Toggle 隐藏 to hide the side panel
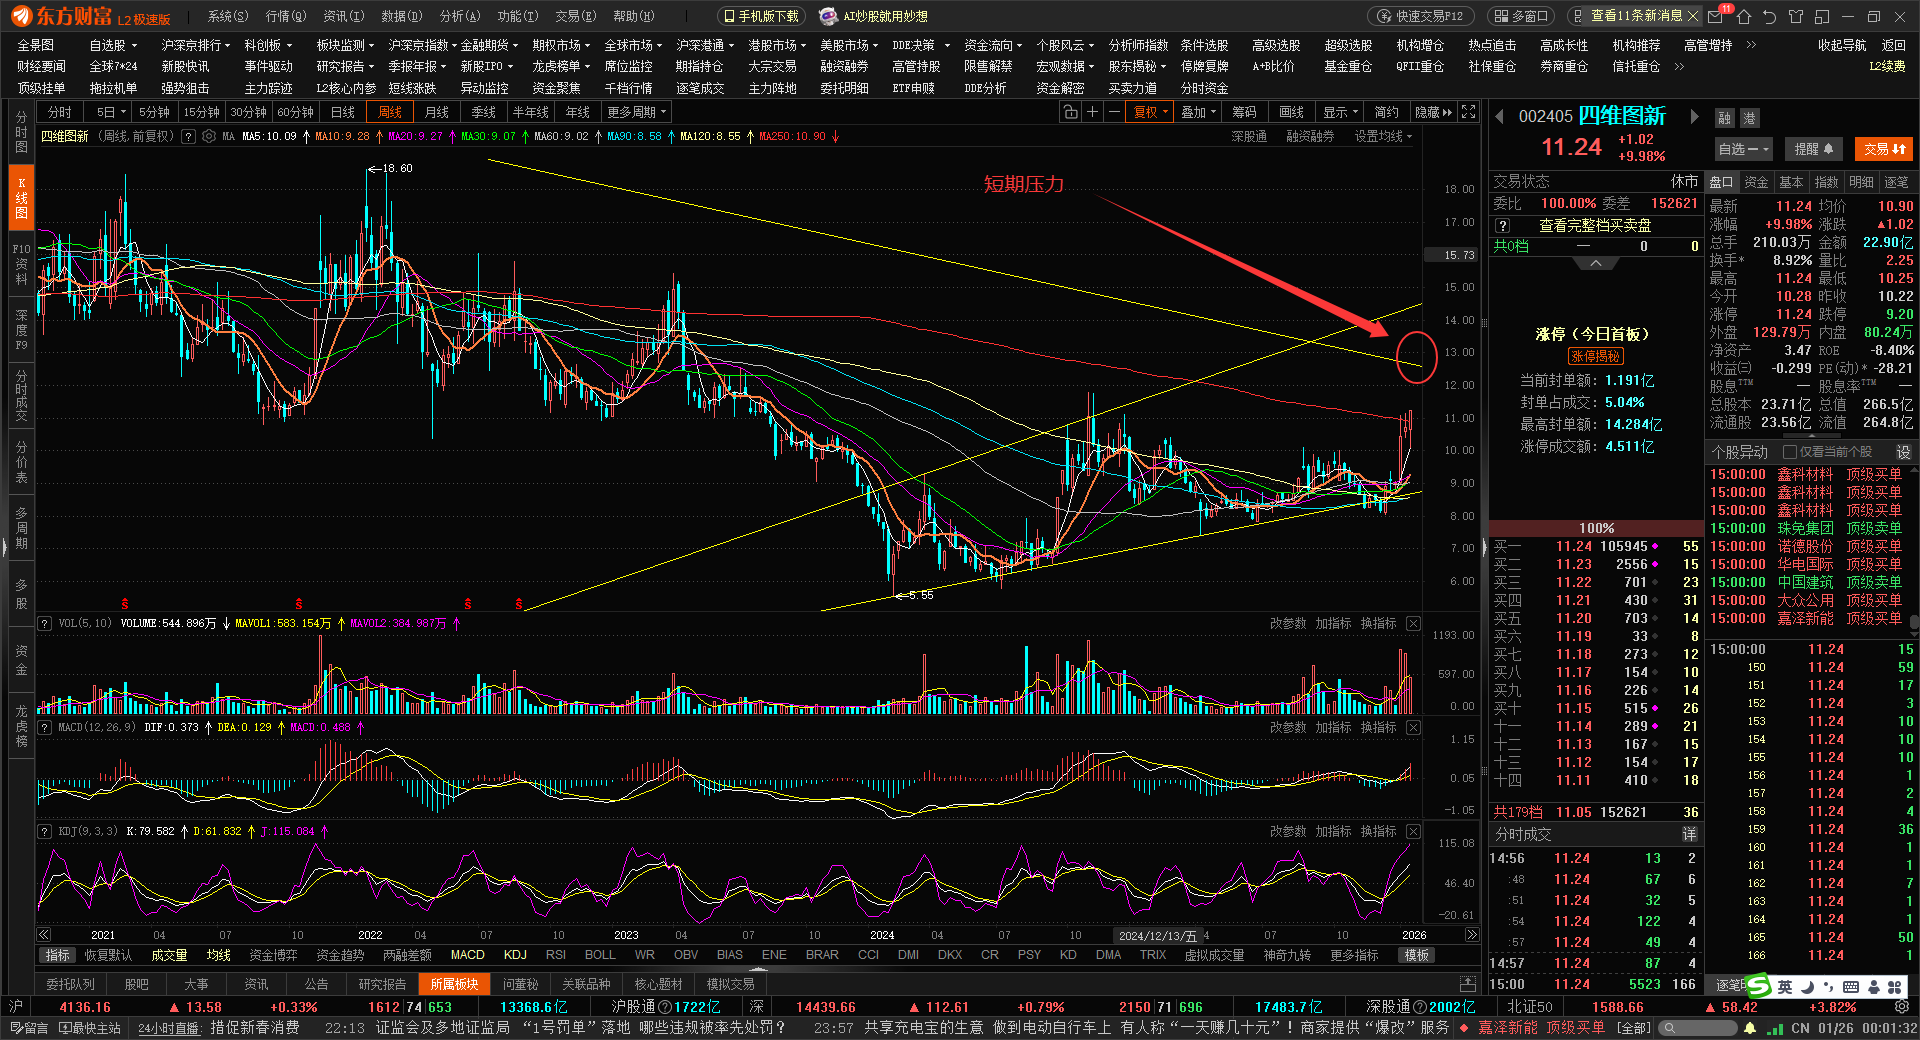Image resolution: width=1920 pixels, height=1040 pixels. (1433, 112)
